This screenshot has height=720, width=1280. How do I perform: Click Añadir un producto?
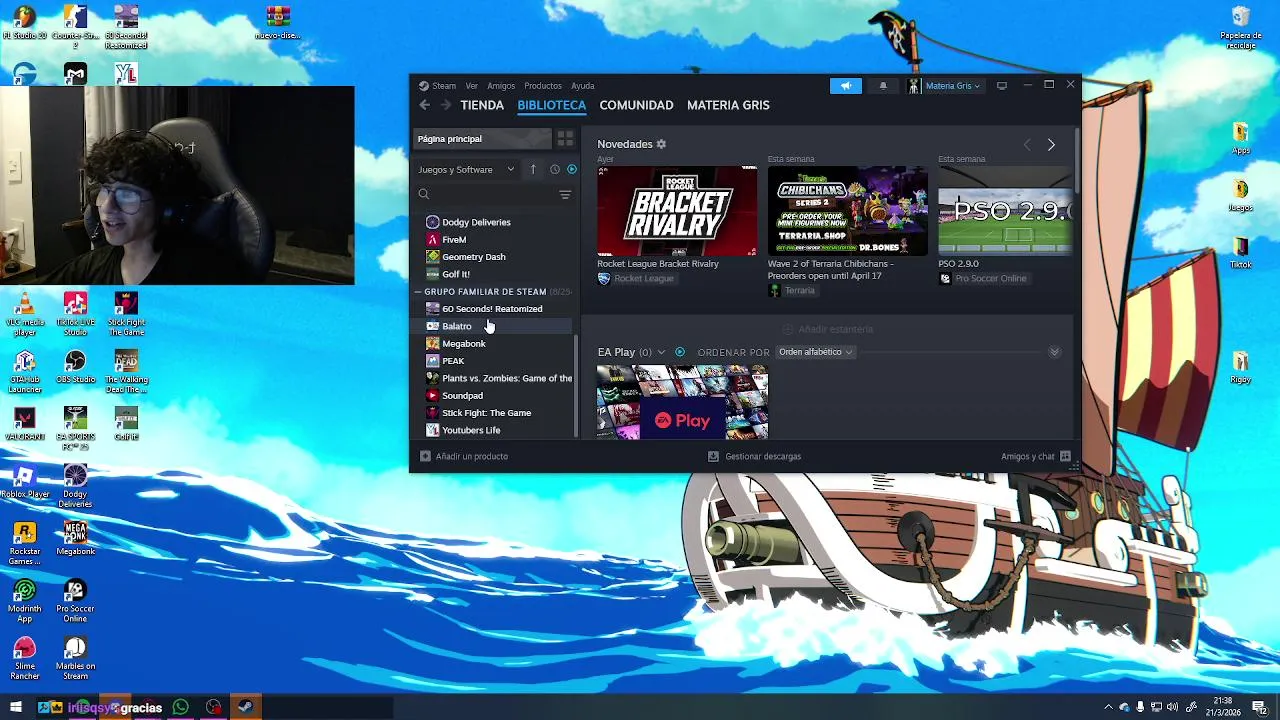click(464, 456)
